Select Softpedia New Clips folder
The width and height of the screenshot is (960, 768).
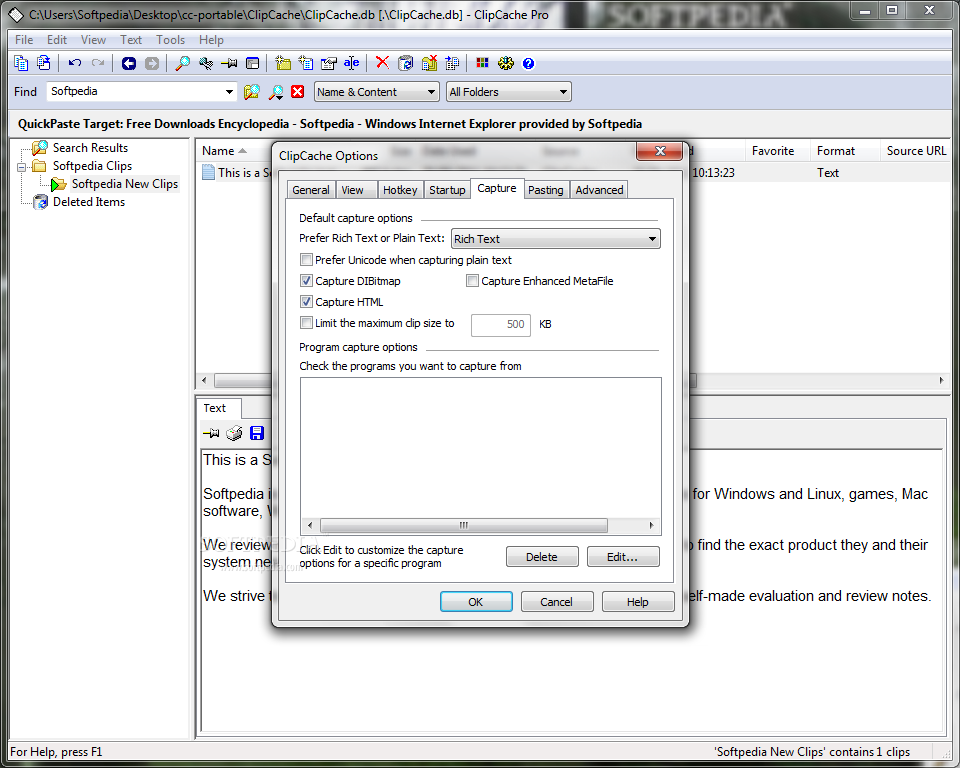(124, 184)
